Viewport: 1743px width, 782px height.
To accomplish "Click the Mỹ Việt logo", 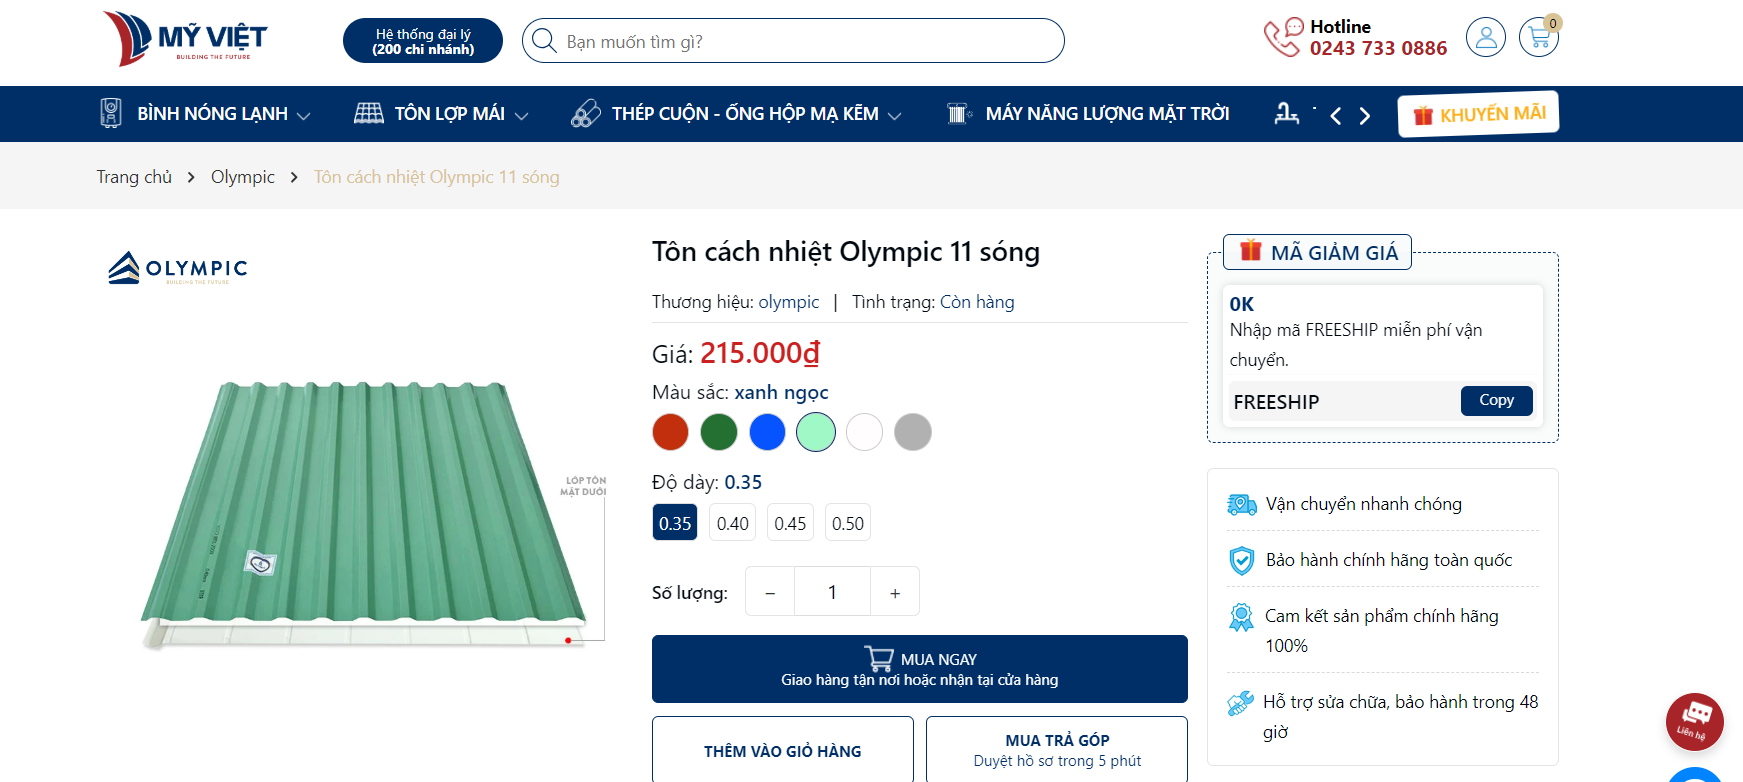I will (186, 39).
